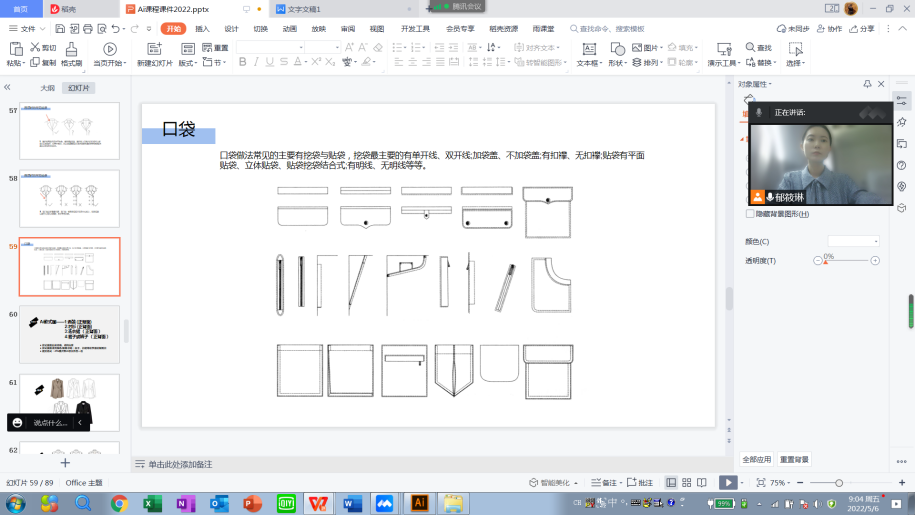Open the 75% zoom level dropdown
Image resolution: width=915 pixels, height=515 pixels.
click(779, 482)
